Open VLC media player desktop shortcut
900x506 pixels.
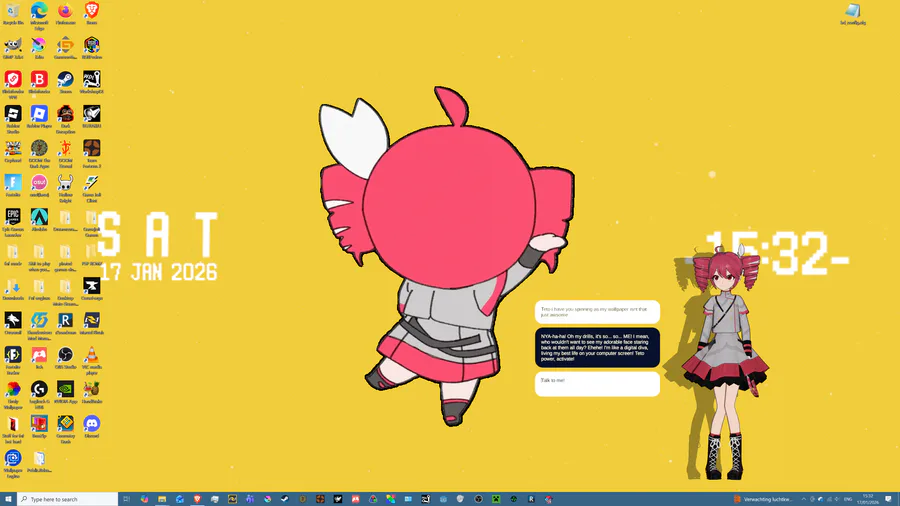[x=92, y=360]
